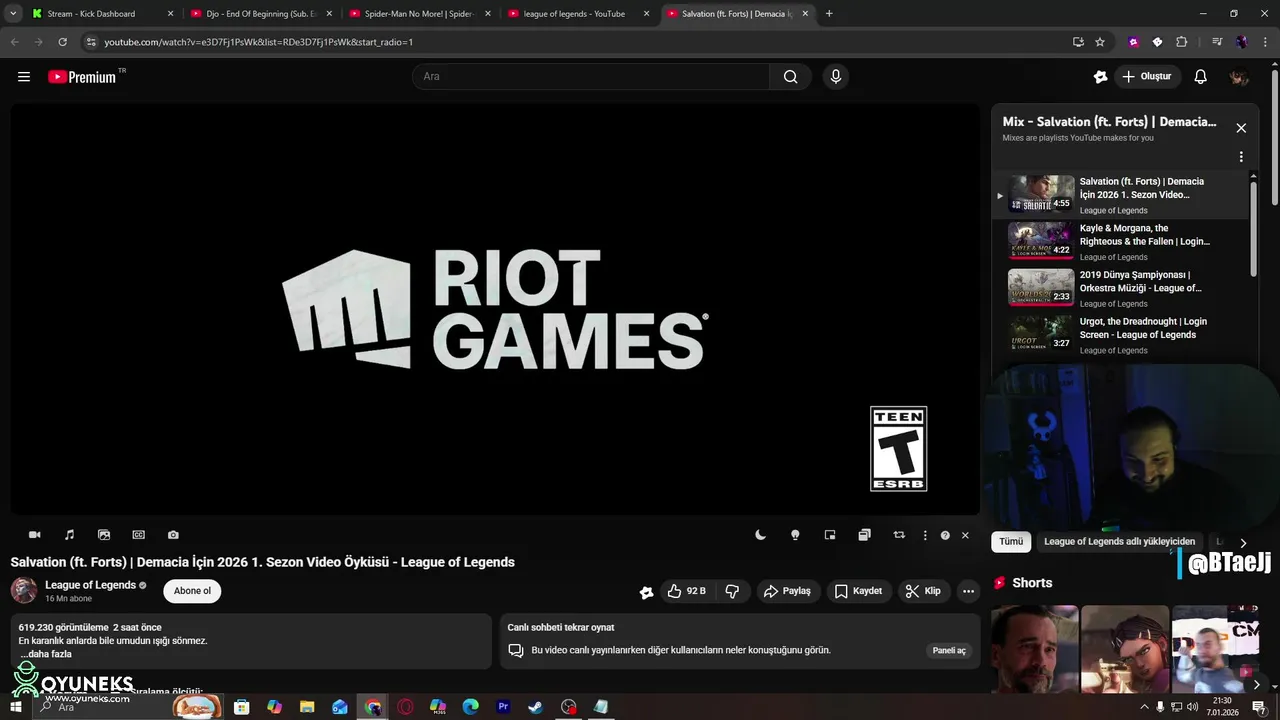Image resolution: width=1280 pixels, height=720 pixels.
Task: Open Chrome three-dot menu
Action: [x=1263, y=42]
